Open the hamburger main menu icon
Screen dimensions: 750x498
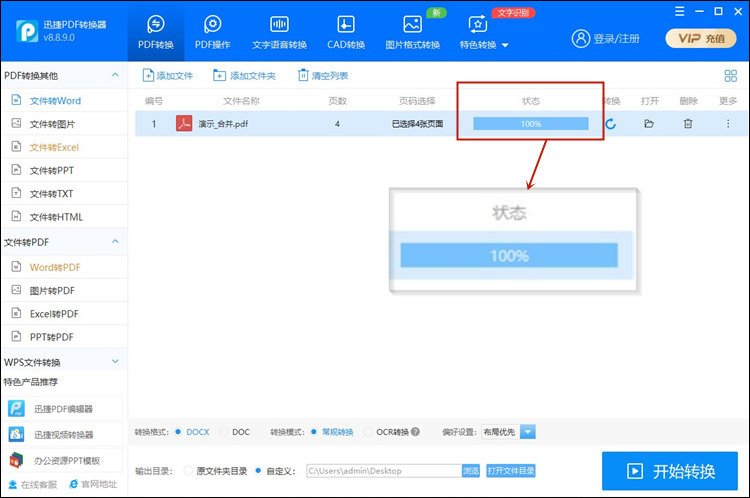[679, 11]
